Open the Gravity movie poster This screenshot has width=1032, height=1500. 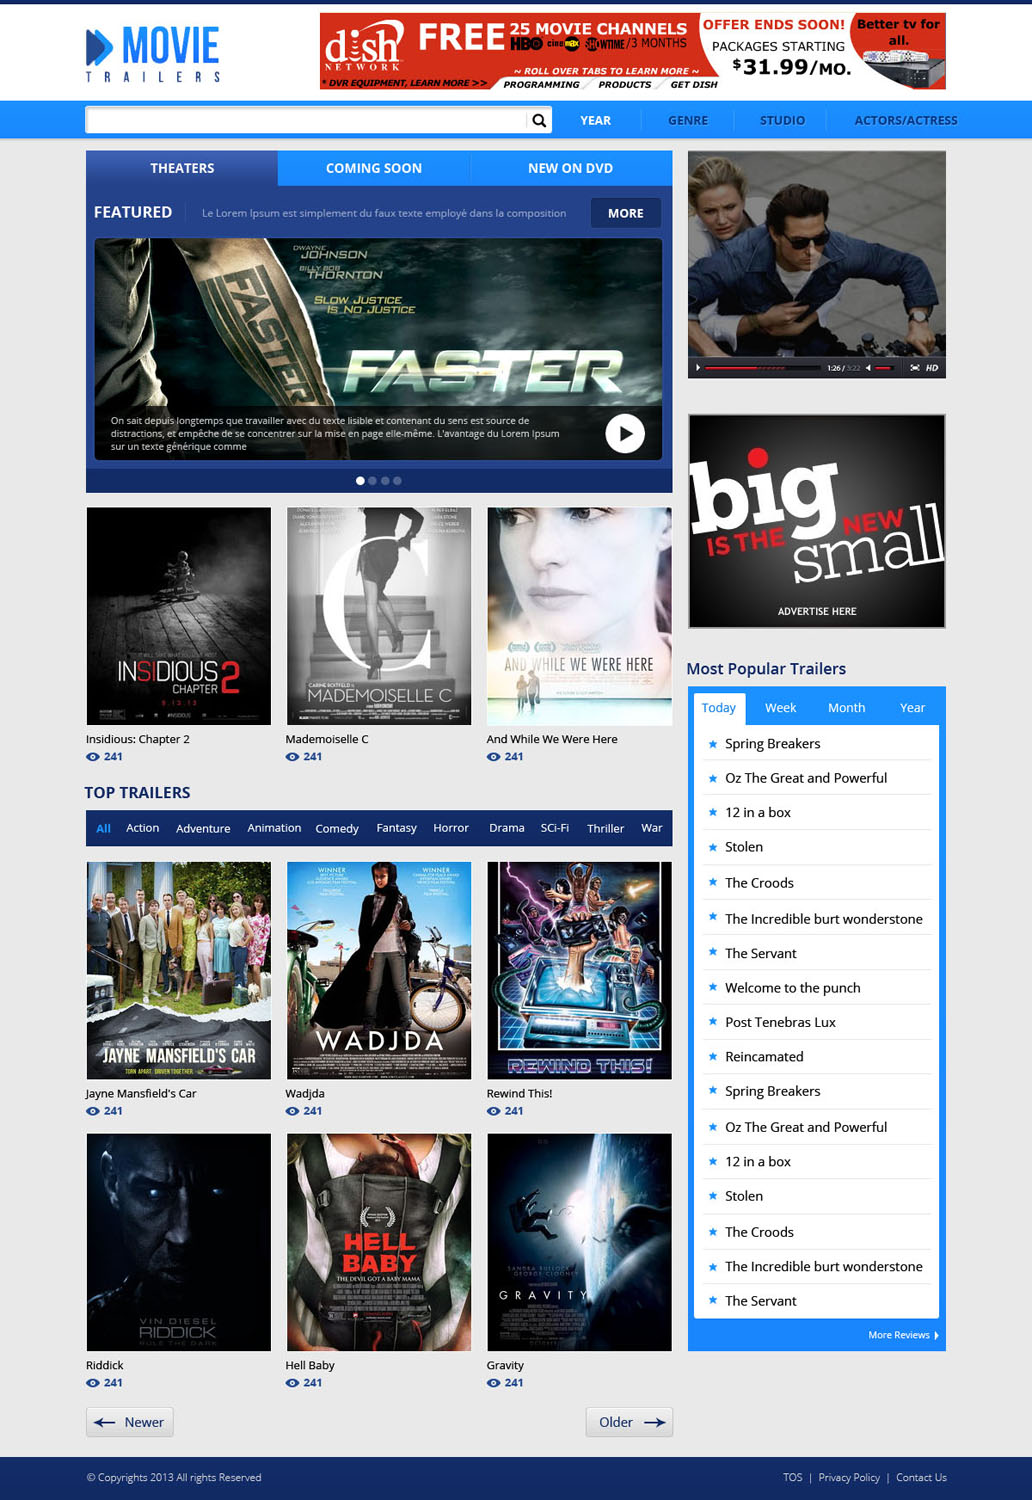(579, 1242)
